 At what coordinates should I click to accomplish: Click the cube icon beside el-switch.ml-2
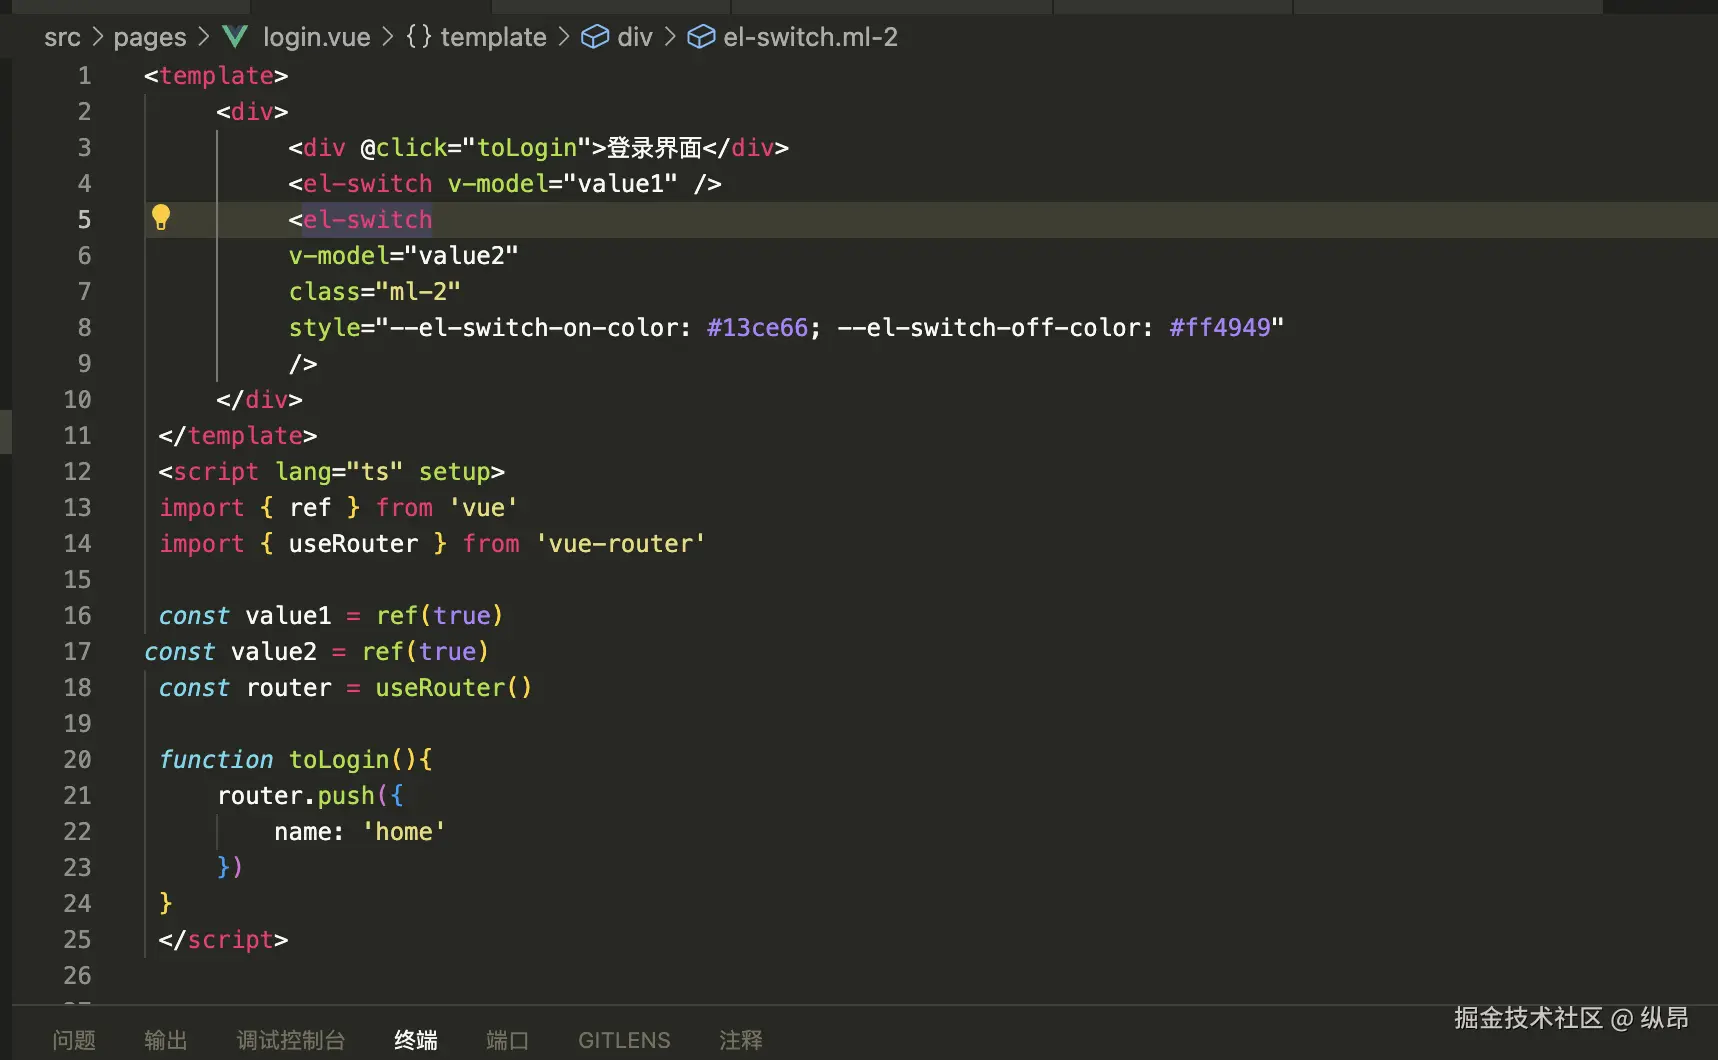click(x=701, y=37)
